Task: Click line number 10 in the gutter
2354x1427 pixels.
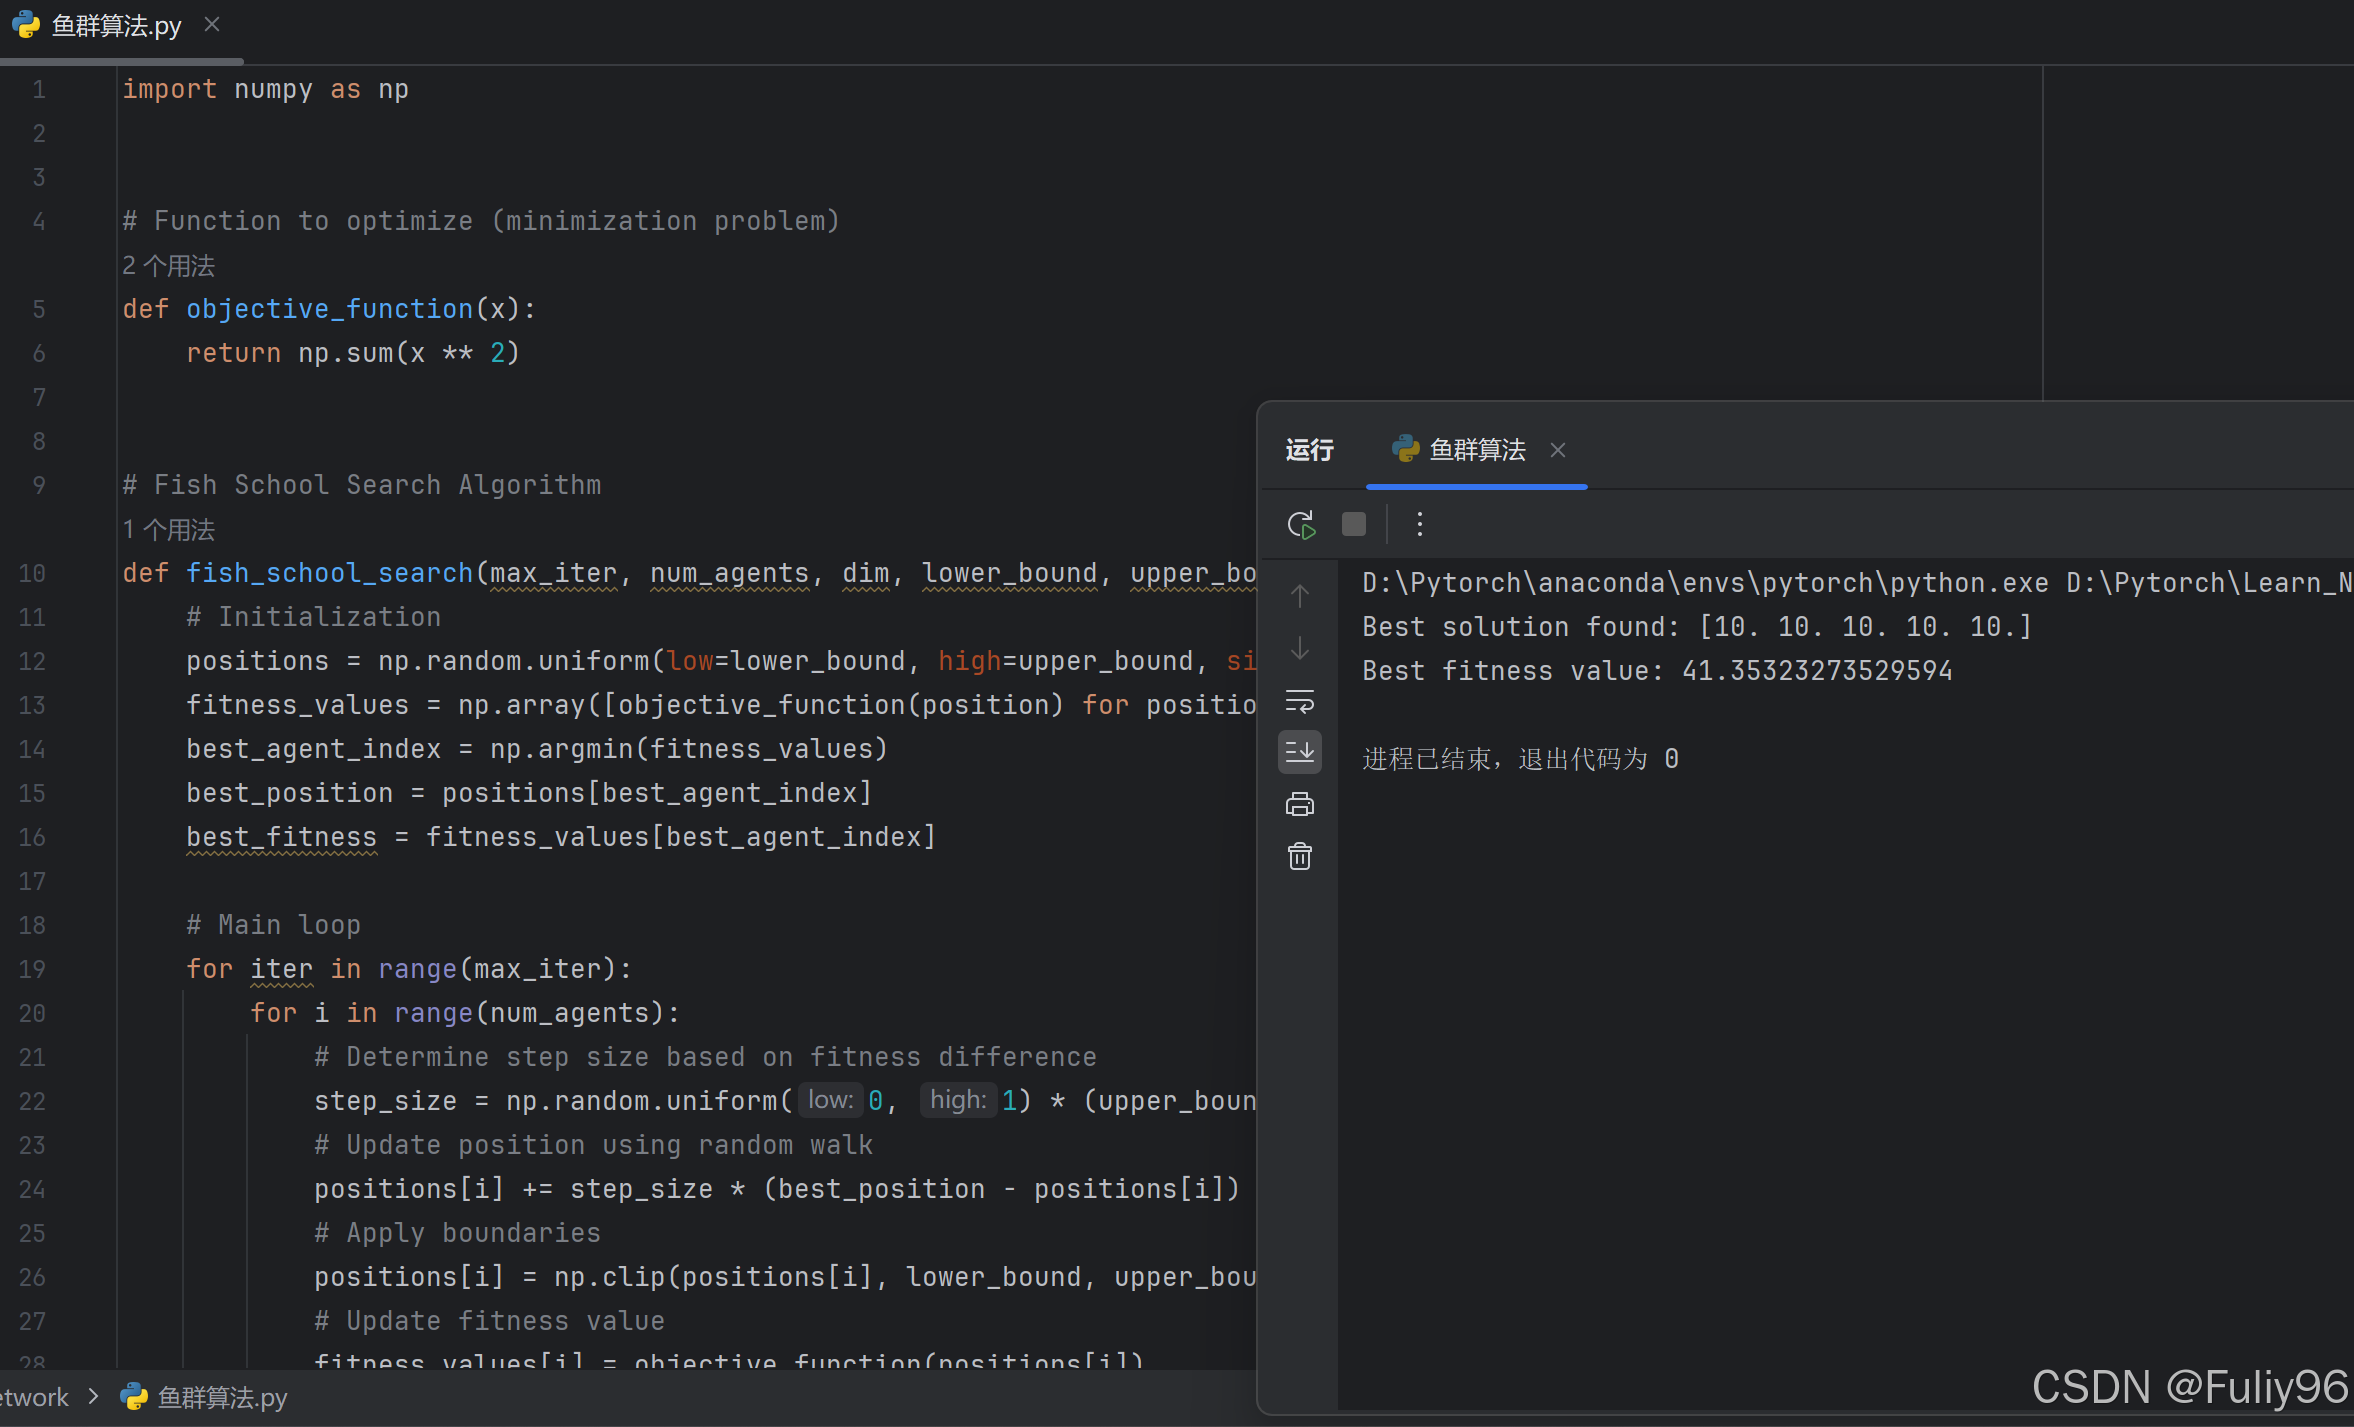Action: pos(32,573)
